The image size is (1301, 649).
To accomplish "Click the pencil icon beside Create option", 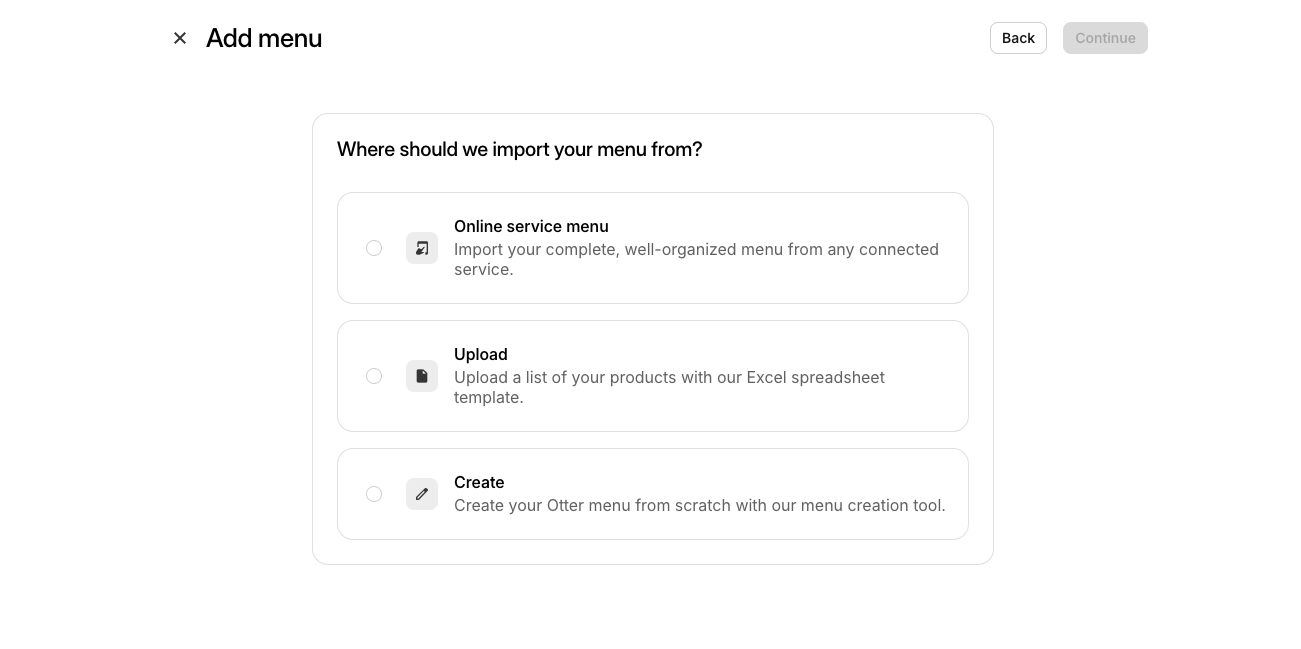I will point(422,494).
